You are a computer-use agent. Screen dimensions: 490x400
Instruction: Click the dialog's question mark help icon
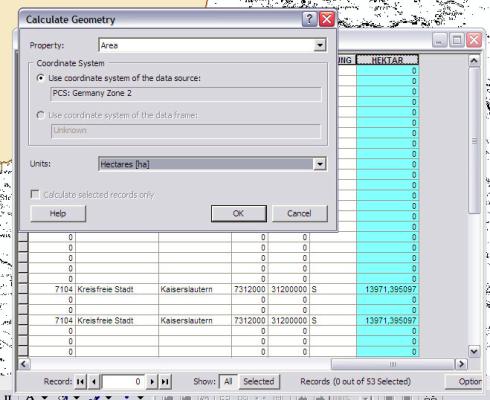coord(309,19)
